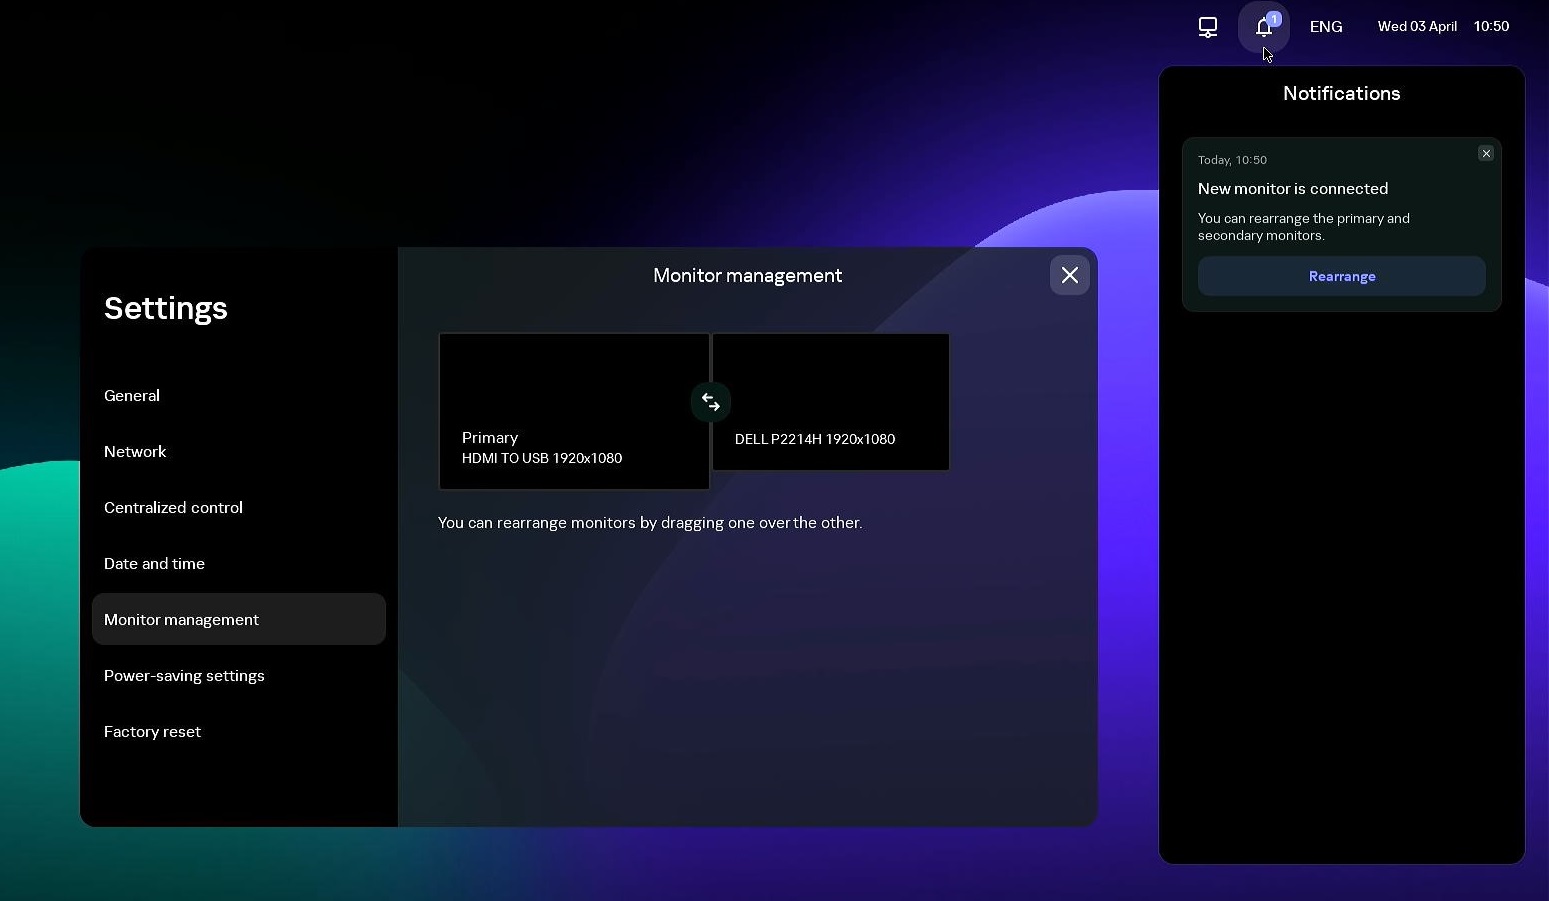Select Monitor management in the sidebar

(x=181, y=619)
